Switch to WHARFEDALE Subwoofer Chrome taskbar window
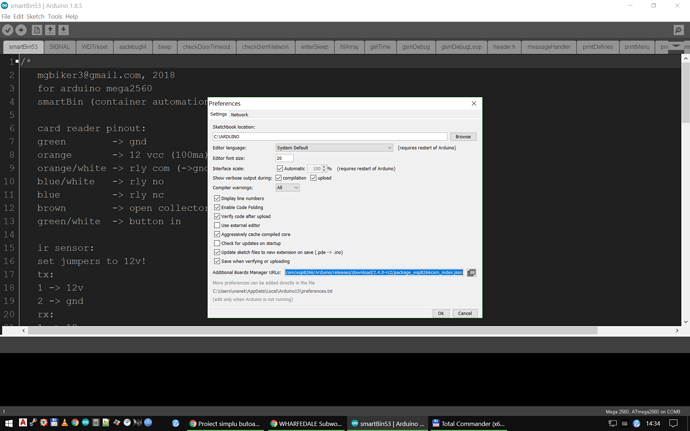 pyautogui.click(x=306, y=424)
